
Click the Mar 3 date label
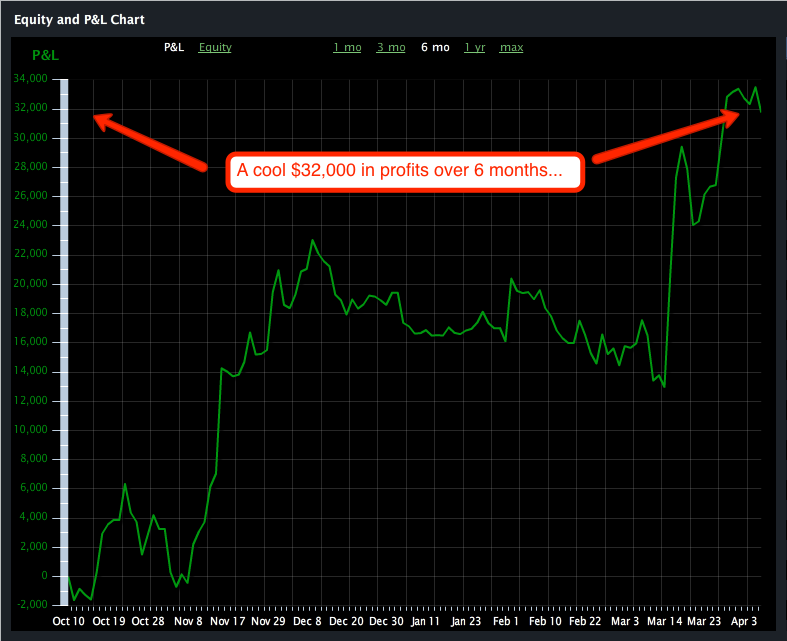624,621
